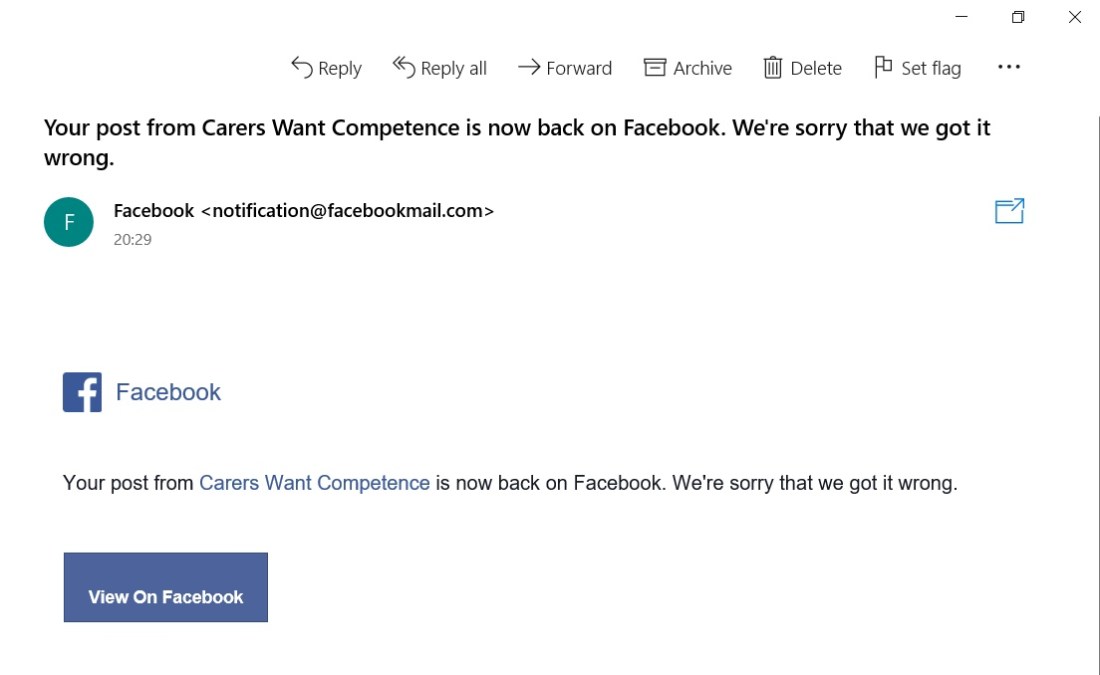Viewport: 1100px width, 675px height.
Task: Click the Reply arrow icon
Action: coord(302,67)
